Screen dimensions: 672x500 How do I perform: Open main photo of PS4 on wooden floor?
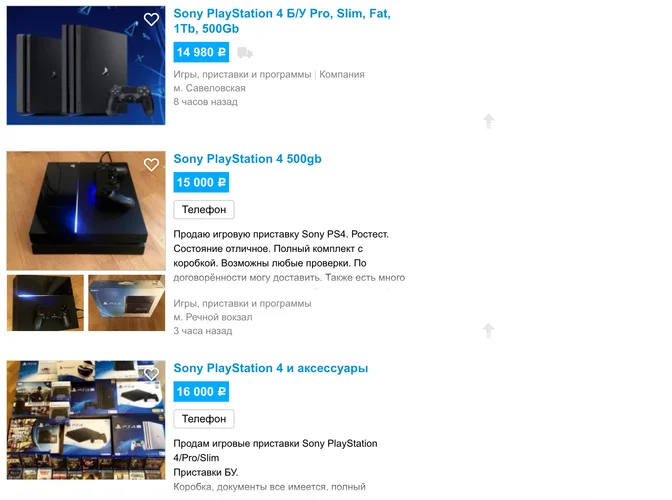pos(86,211)
